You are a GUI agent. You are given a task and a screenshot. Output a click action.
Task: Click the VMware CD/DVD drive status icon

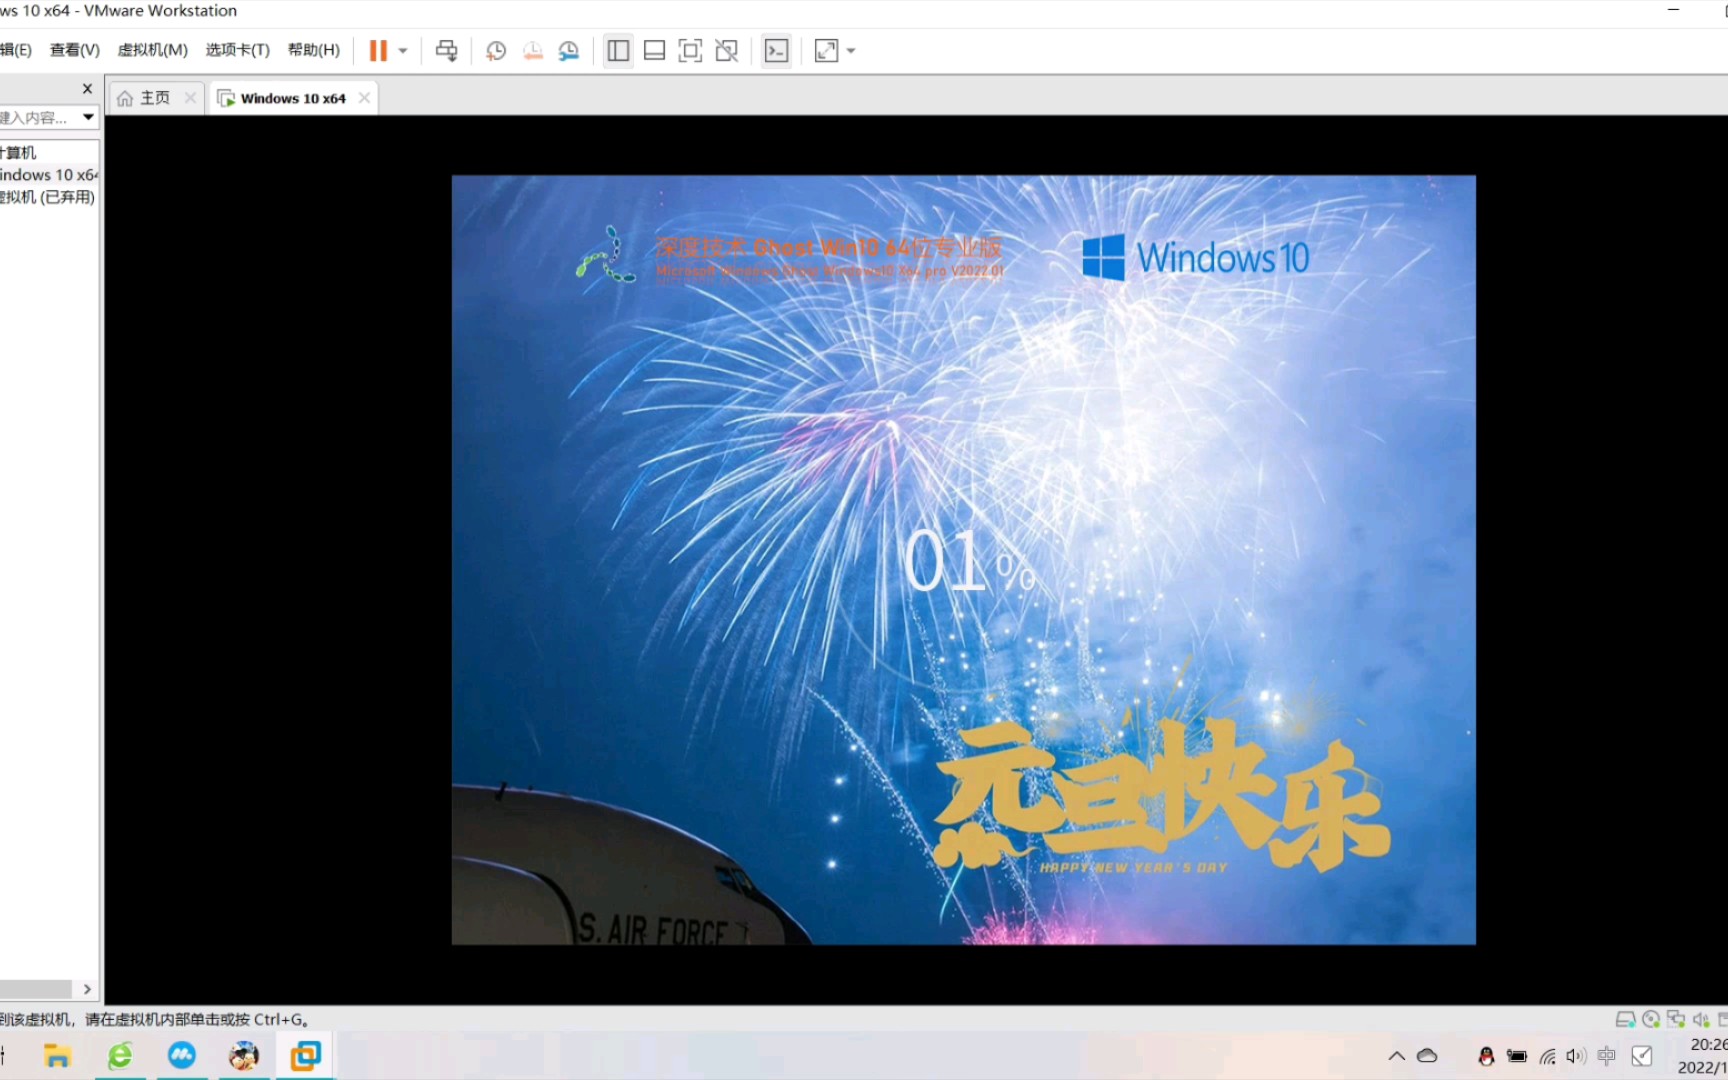pyautogui.click(x=1651, y=1020)
